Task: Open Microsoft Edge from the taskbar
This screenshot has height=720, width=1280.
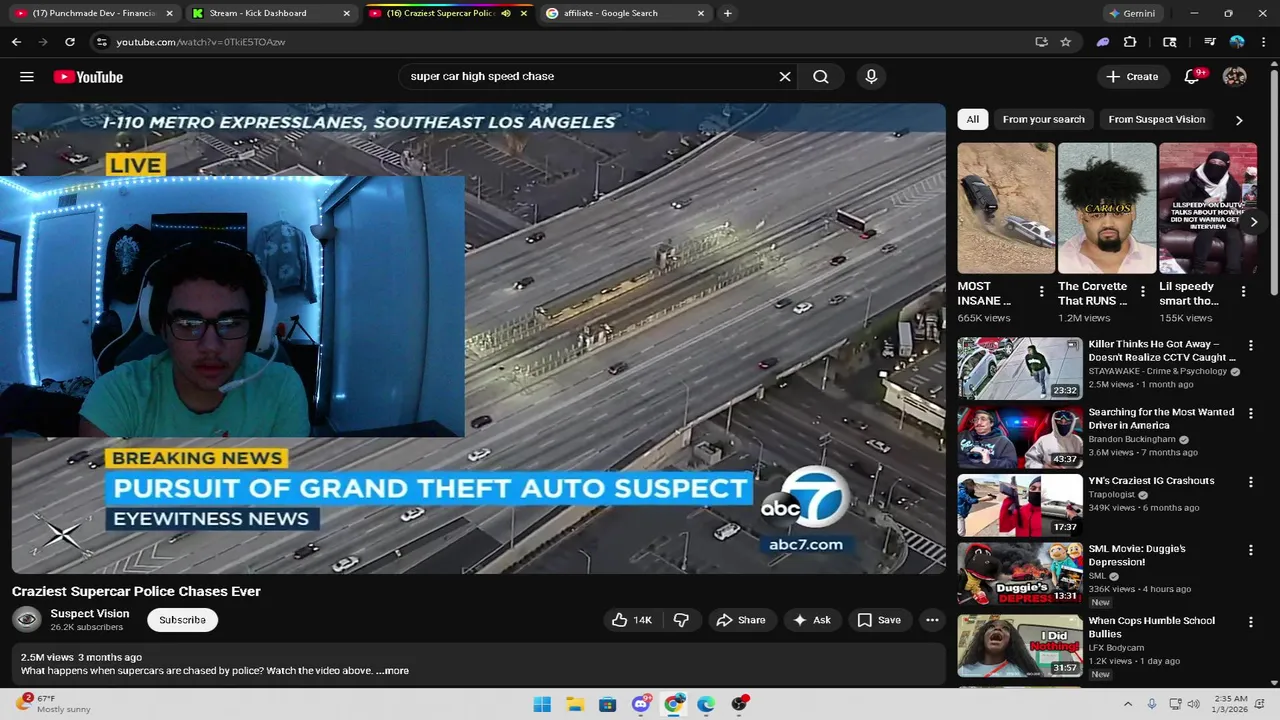Action: (706, 704)
